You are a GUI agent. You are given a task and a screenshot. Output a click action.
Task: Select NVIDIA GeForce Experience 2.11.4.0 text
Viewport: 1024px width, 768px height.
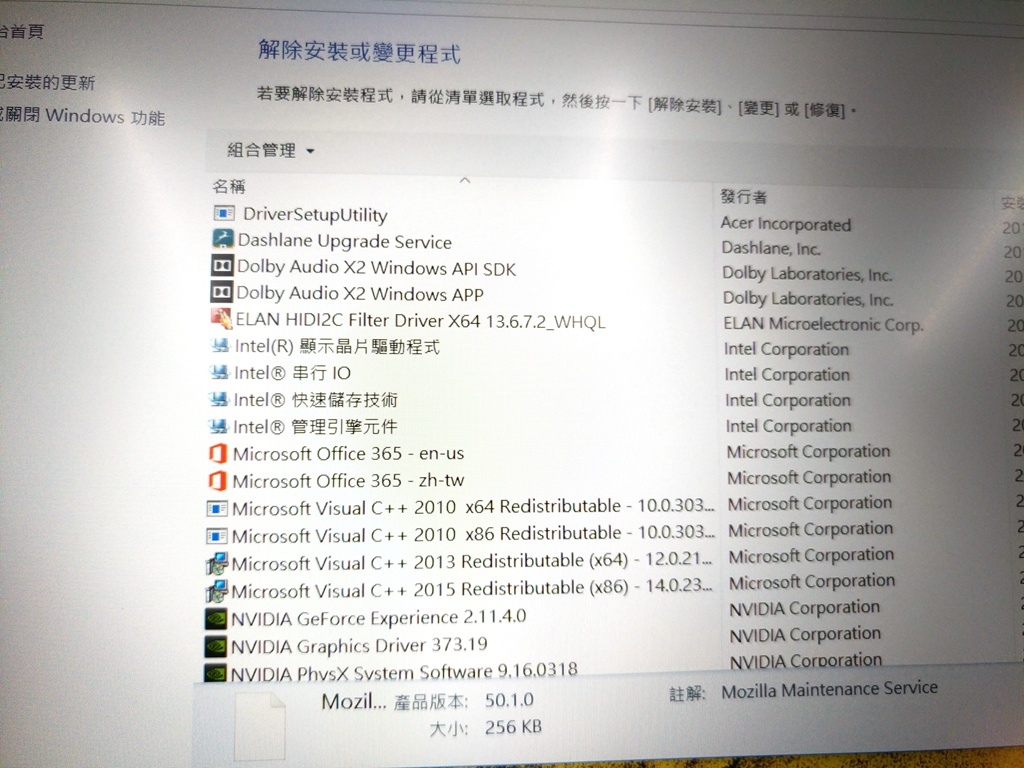[x=379, y=618]
